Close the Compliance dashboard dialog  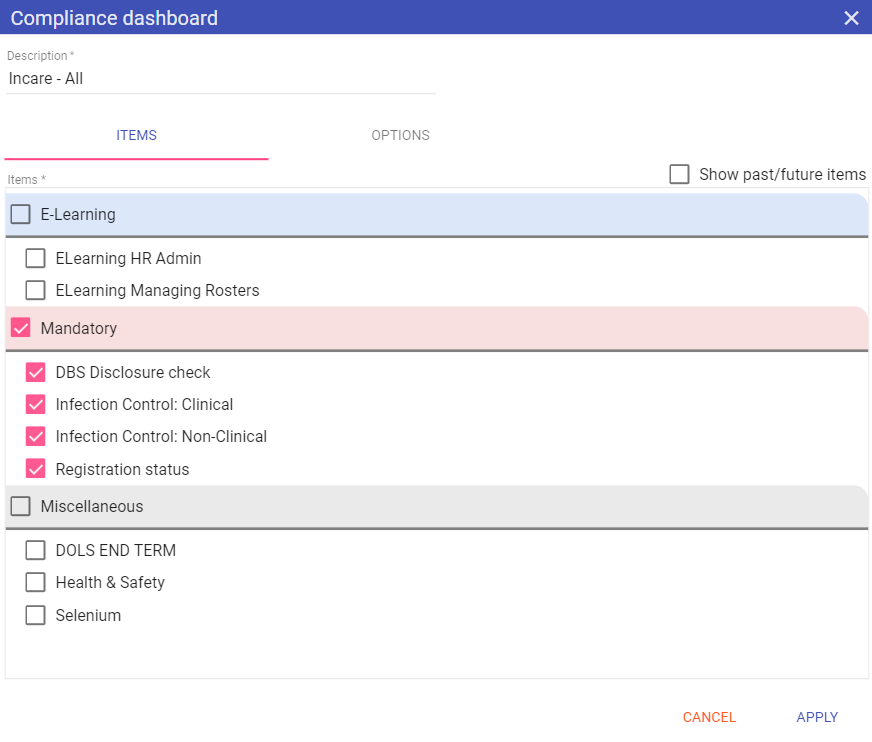(x=851, y=18)
